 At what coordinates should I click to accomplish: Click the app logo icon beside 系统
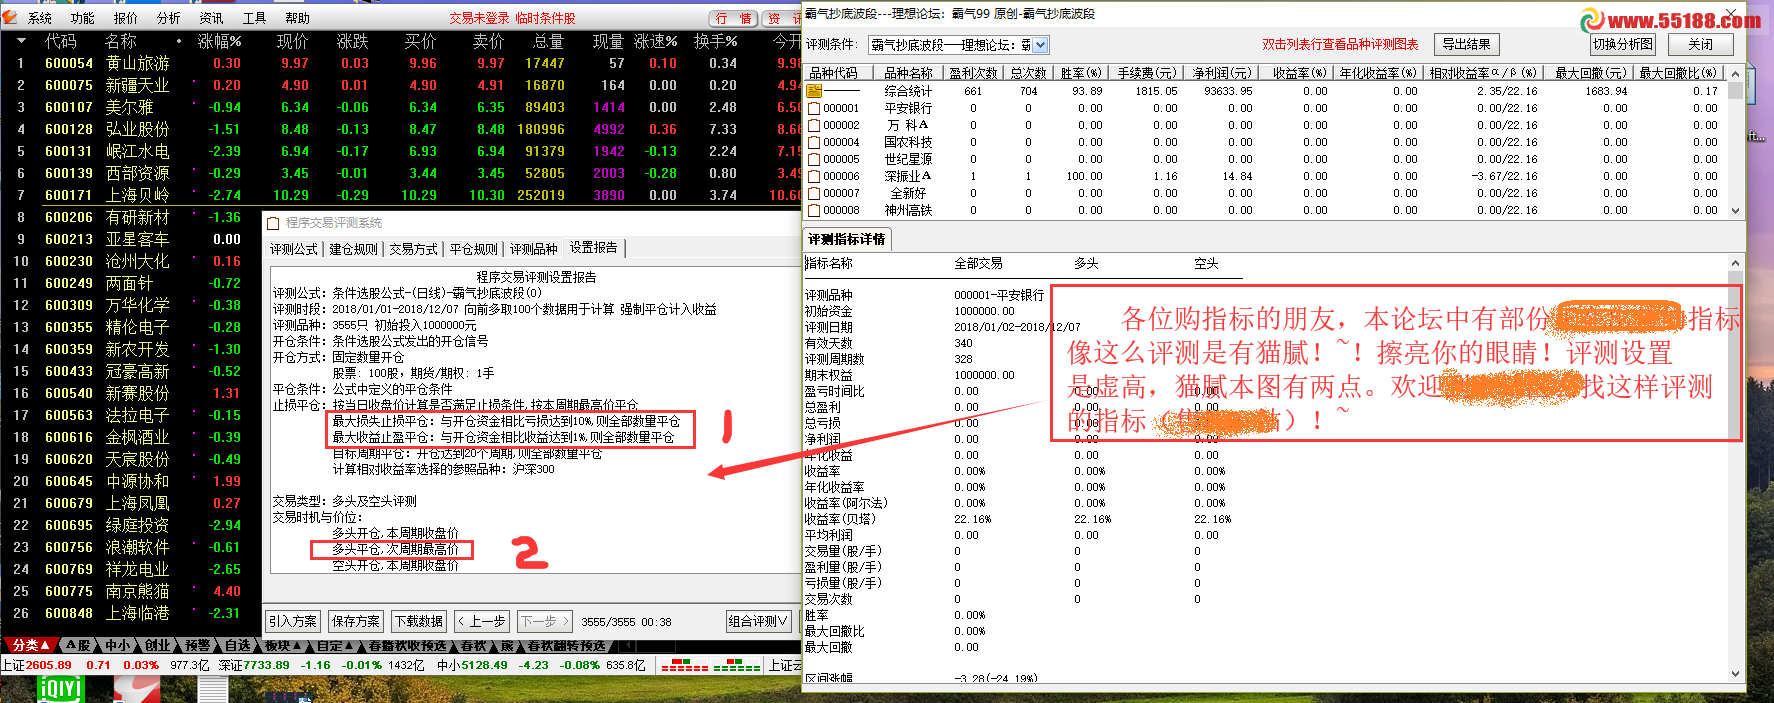coord(10,17)
